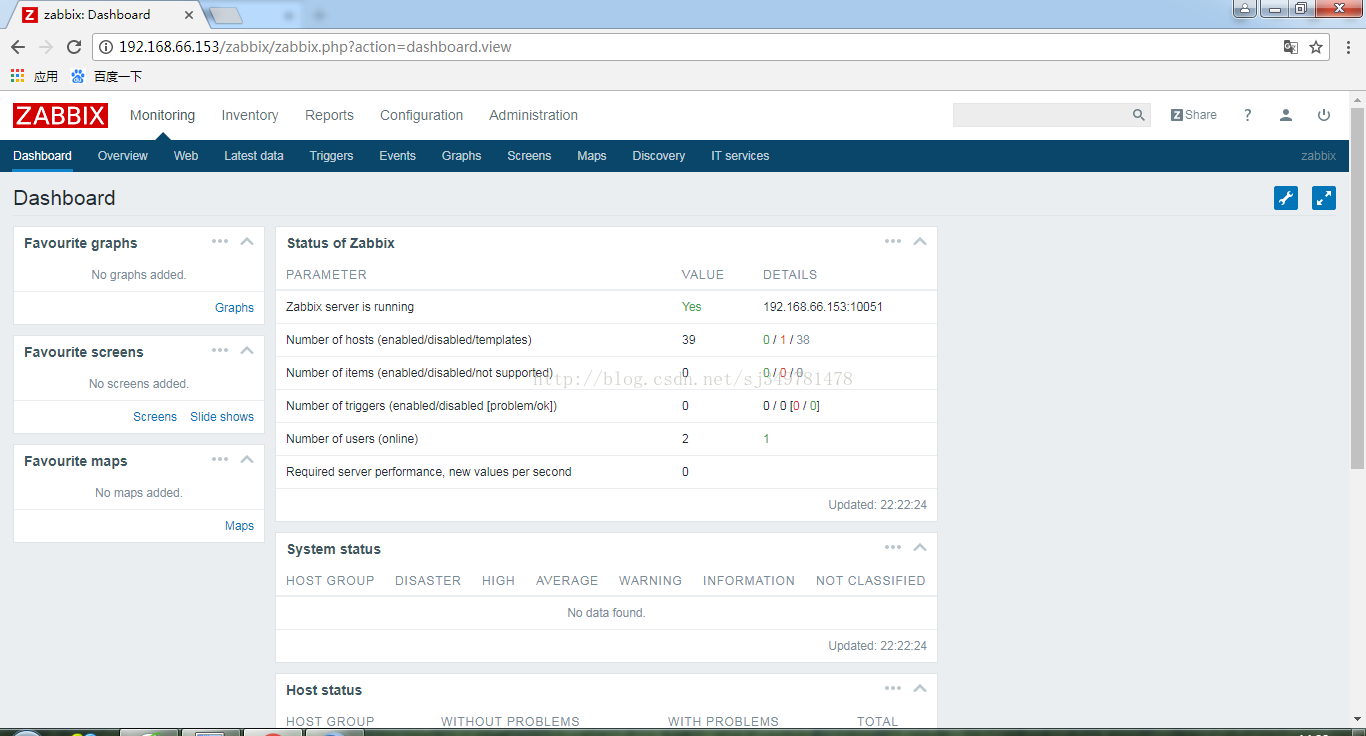Collapse the Favourite graphs widget
Image resolution: width=1366 pixels, height=736 pixels.
[x=247, y=241]
